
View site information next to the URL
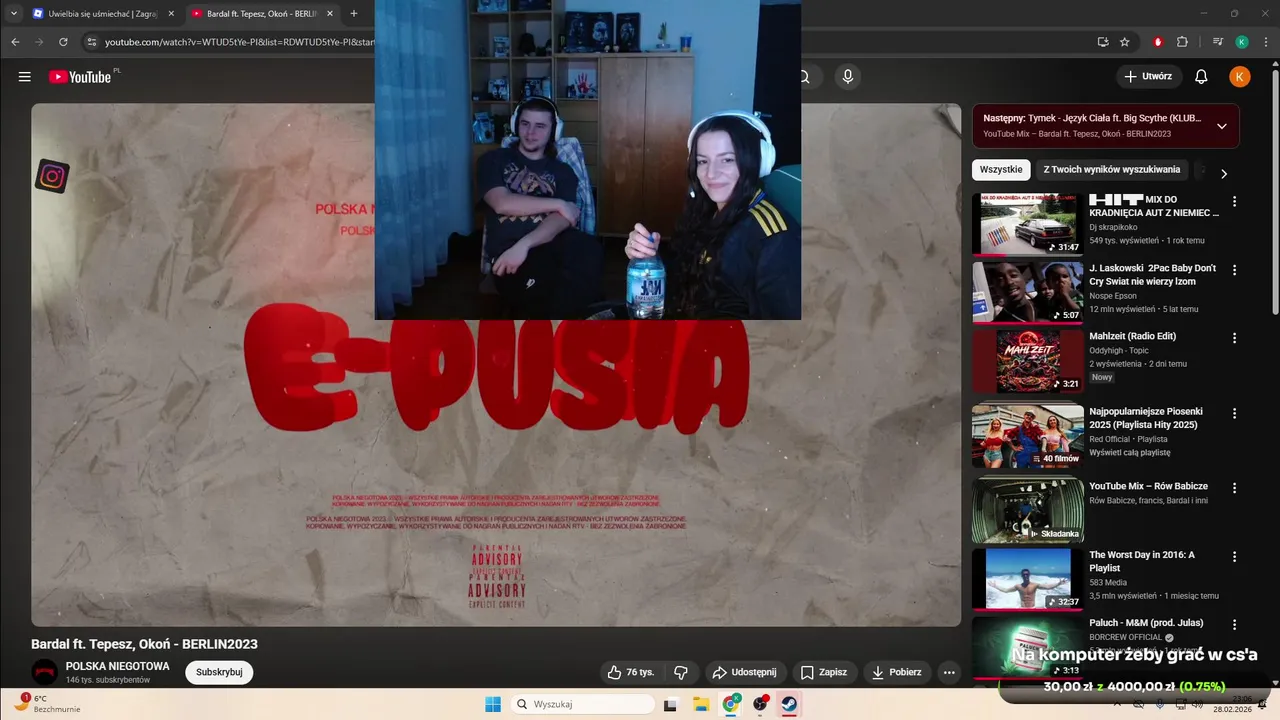click(91, 42)
